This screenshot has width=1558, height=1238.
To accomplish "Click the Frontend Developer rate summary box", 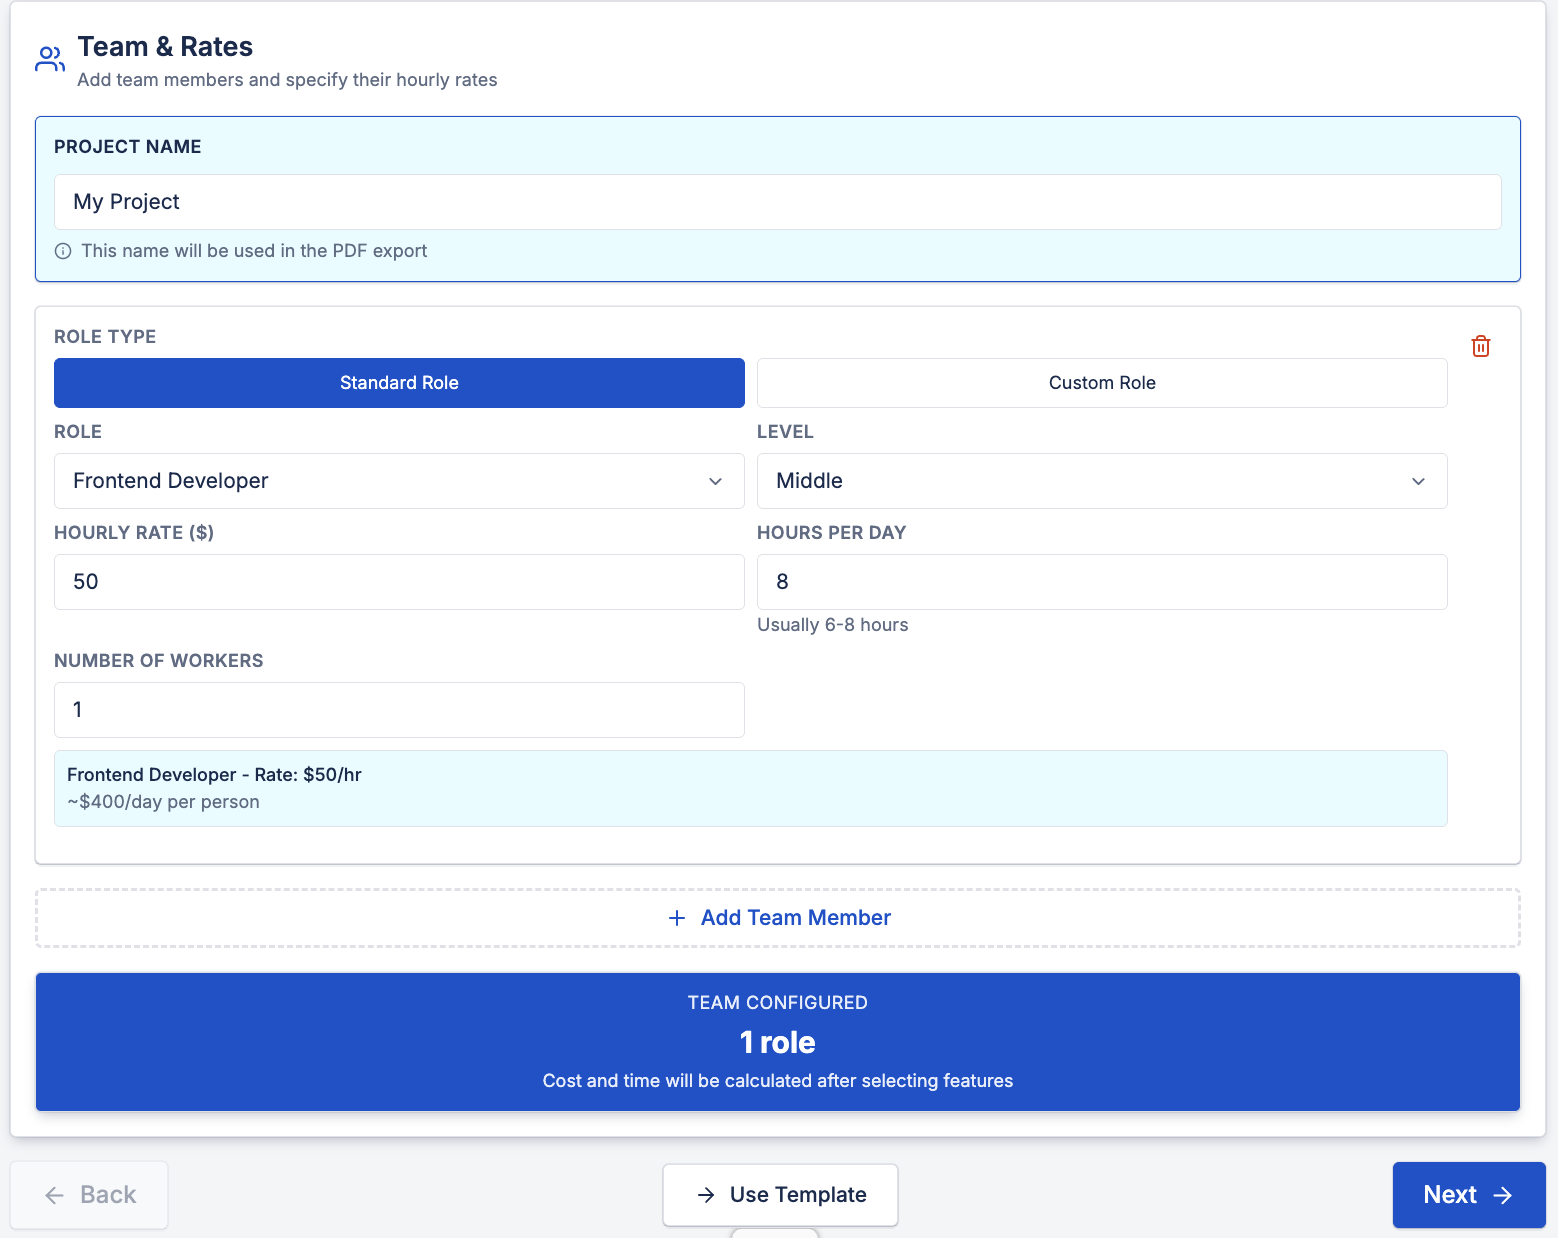I will [750, 788].
